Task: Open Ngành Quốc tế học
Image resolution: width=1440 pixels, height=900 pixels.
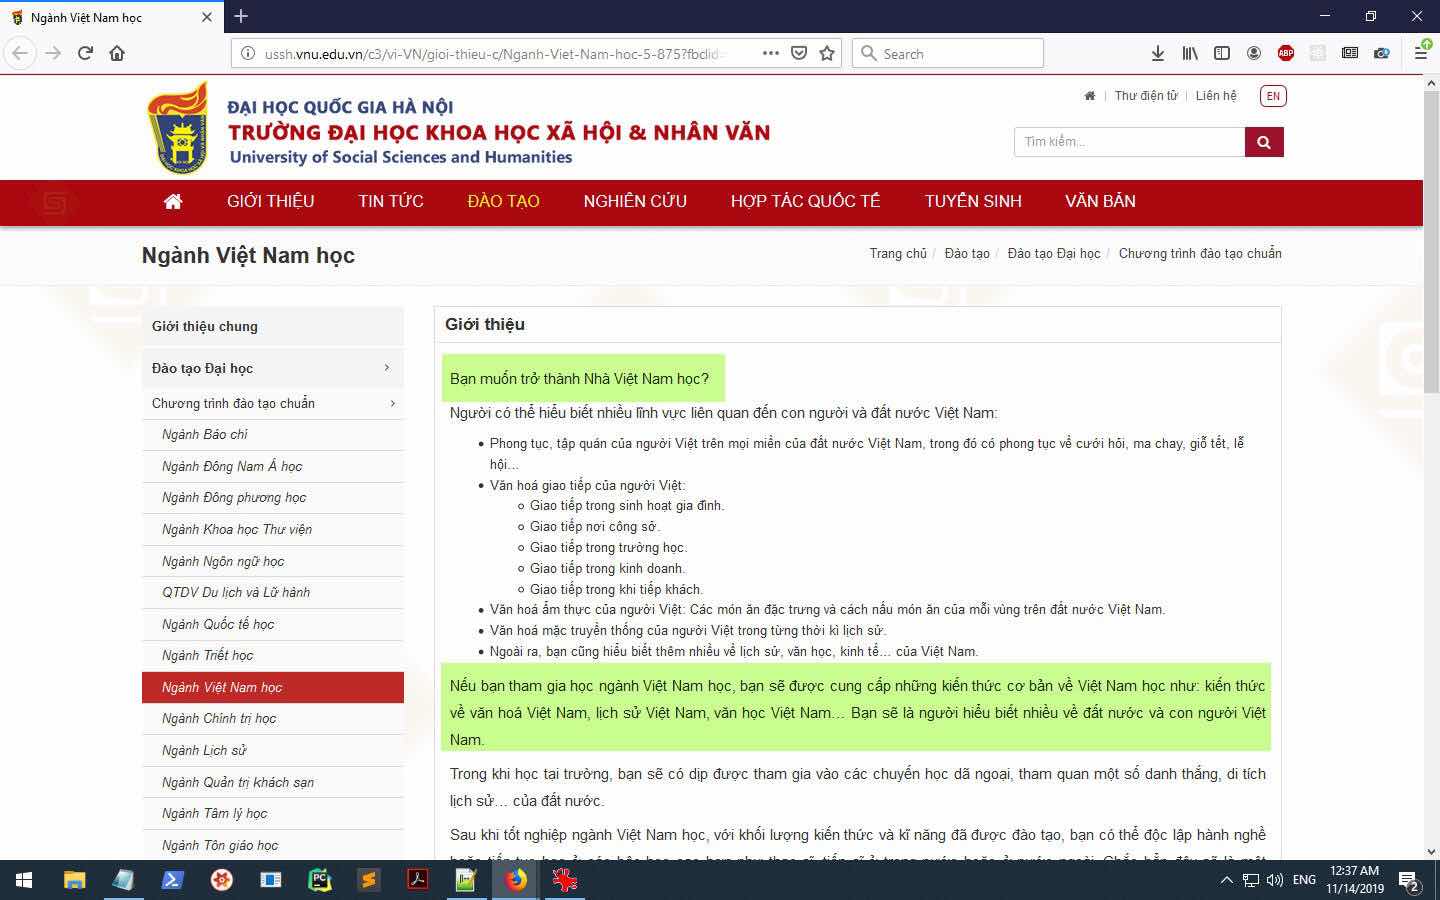Action: (273, 624)
